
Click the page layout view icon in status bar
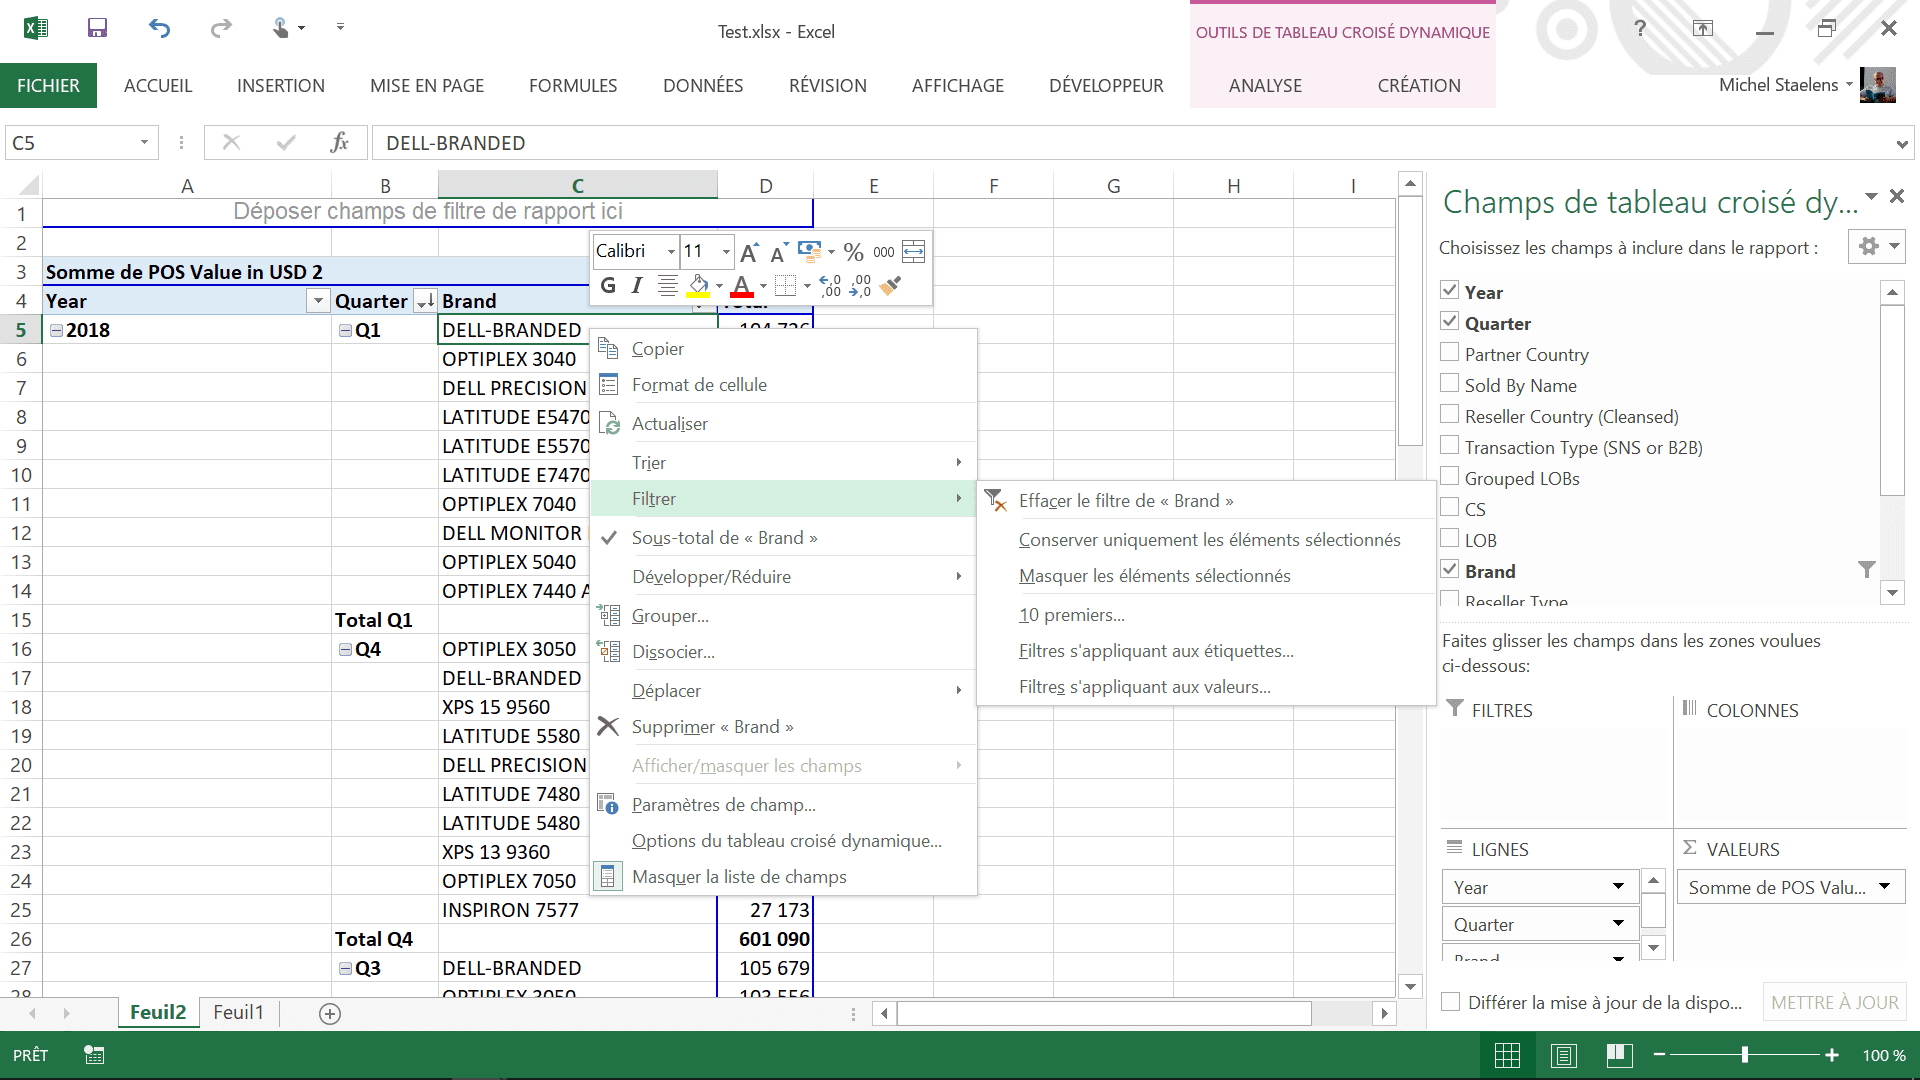[1564, 1055]
